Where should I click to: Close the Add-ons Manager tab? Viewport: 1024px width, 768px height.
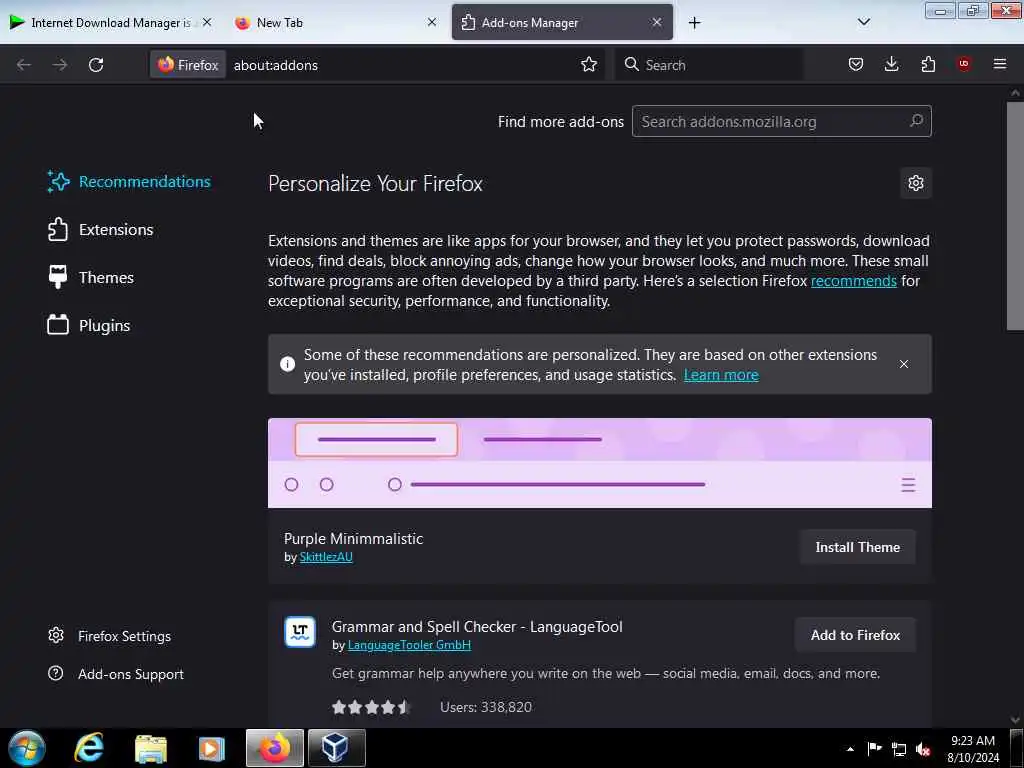(656, 22)
